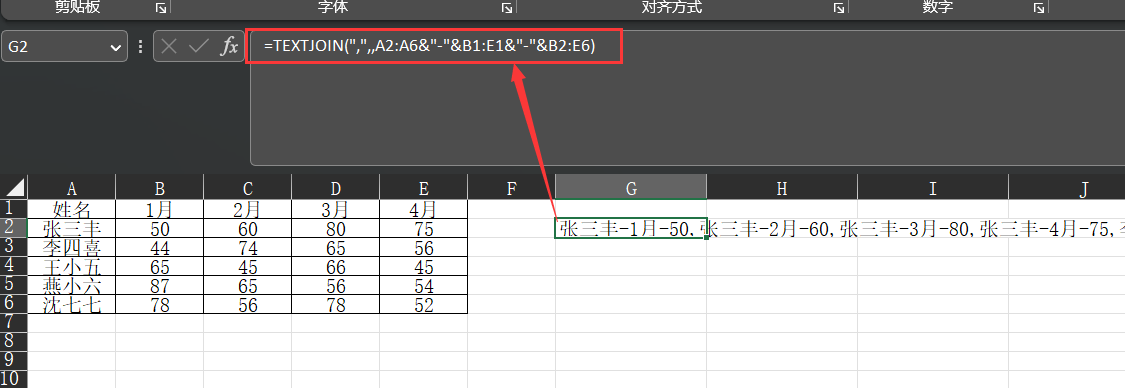Select the cell with 王小五
This screenshot has height=388, width=1125.
[x=72, y=266]
